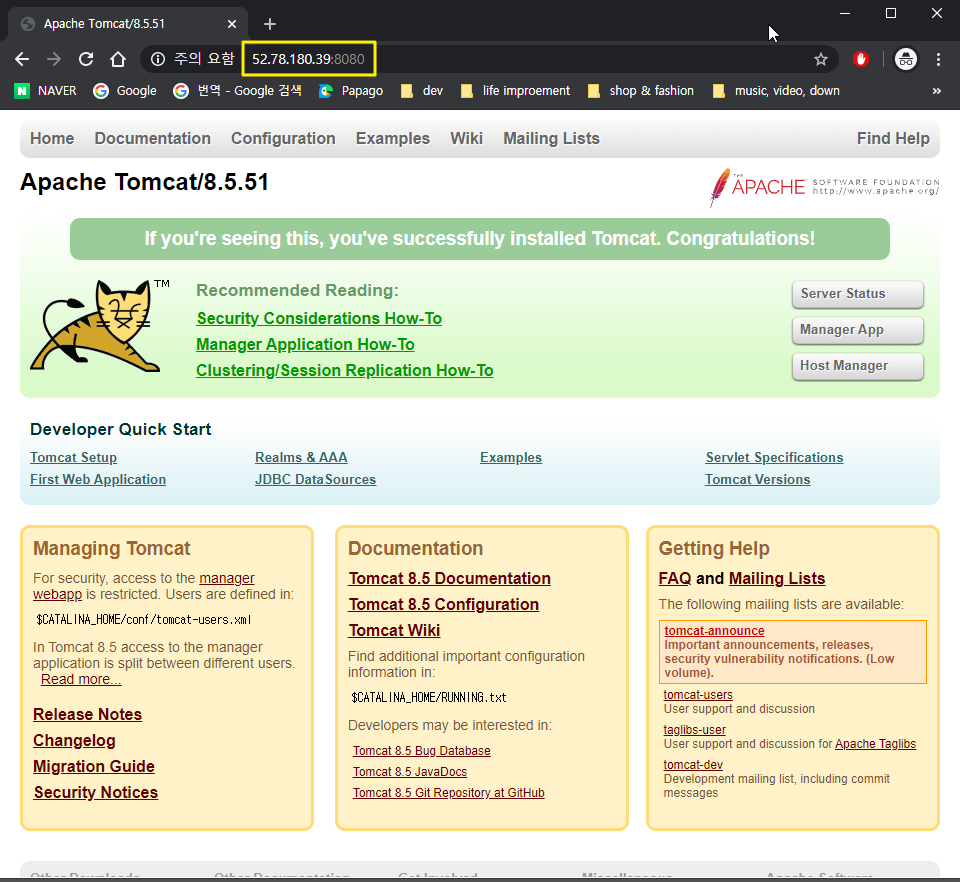Viewport: 960px width, 882px height.
Task: Click the Apache Software Foundation logo
Action: [x=824, y=187]
